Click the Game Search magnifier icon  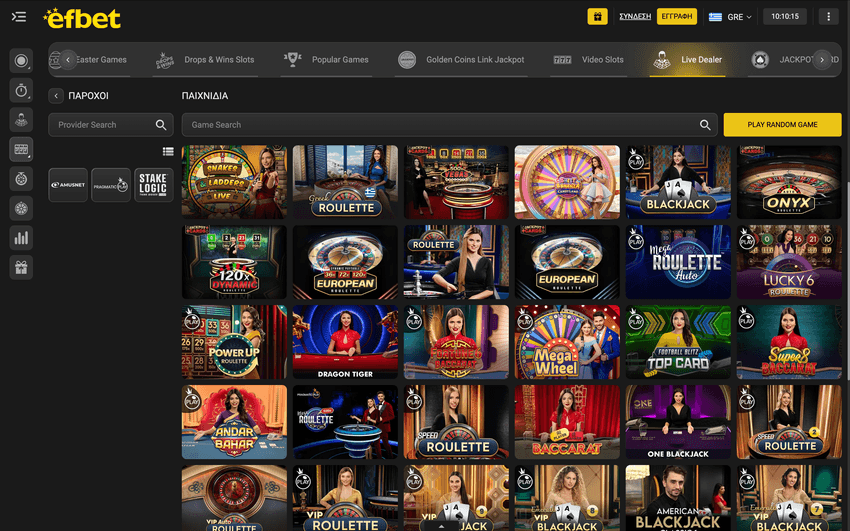pos(705,125)
